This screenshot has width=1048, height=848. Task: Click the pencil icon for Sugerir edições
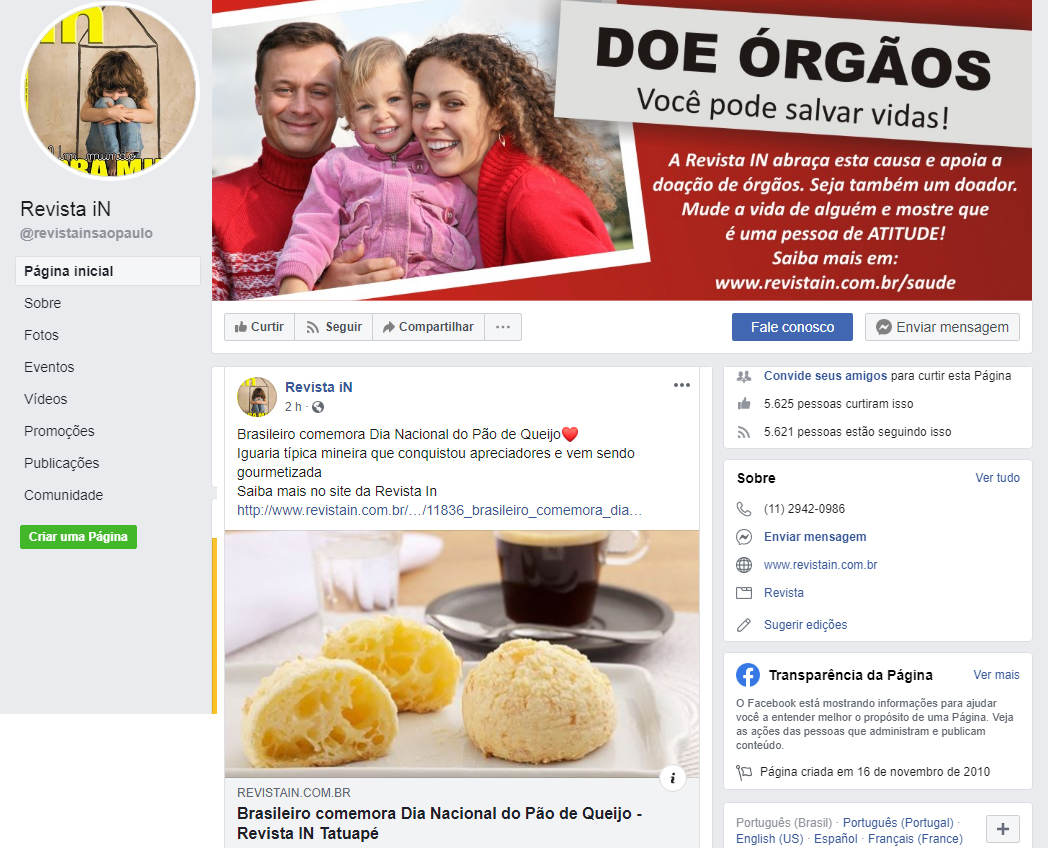744,625
